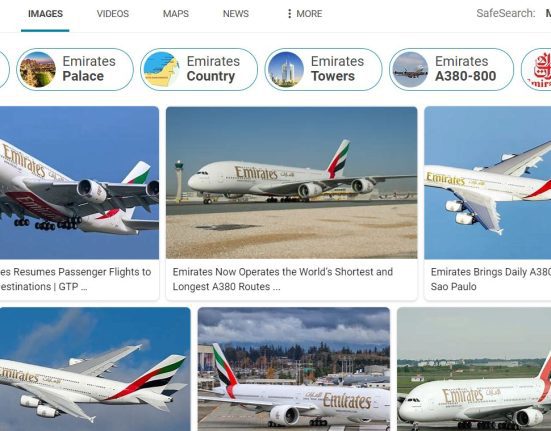View the A380 takeoff image with landing gear
The width and height of the screenshot is (551, 431).
point(79,183)
